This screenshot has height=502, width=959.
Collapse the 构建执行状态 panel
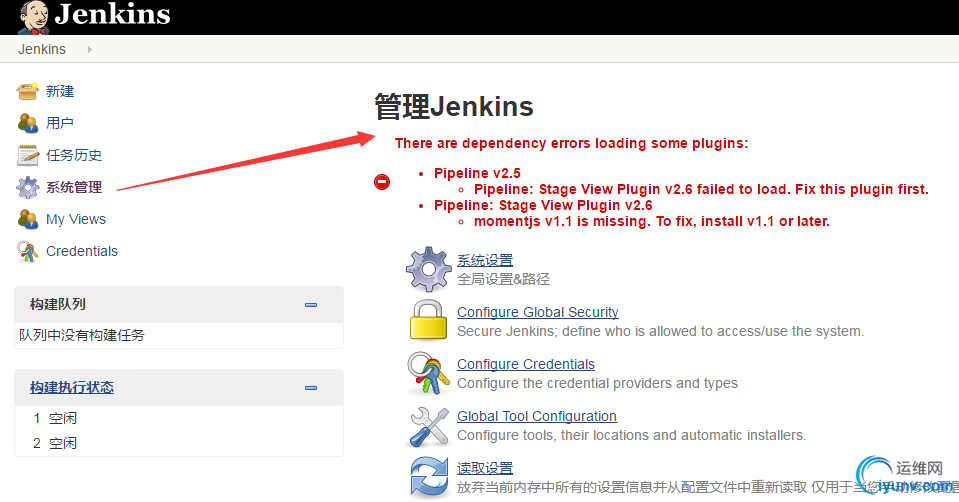311,388
